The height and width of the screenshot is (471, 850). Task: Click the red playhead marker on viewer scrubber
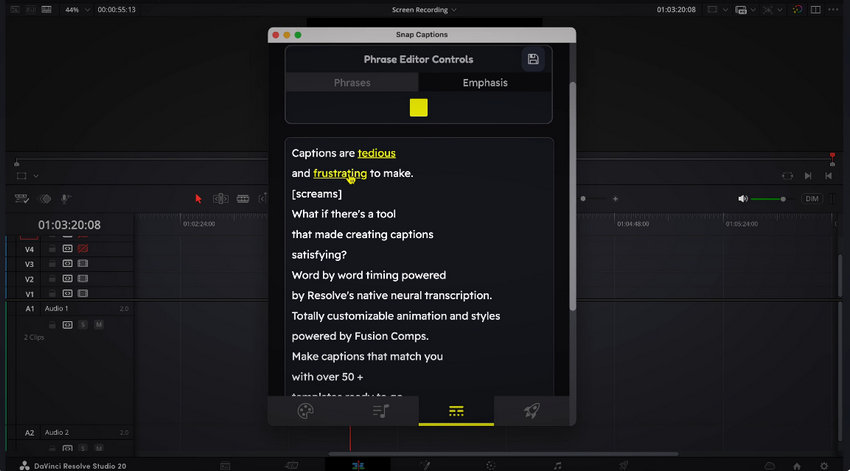click(x=832, y=157)
